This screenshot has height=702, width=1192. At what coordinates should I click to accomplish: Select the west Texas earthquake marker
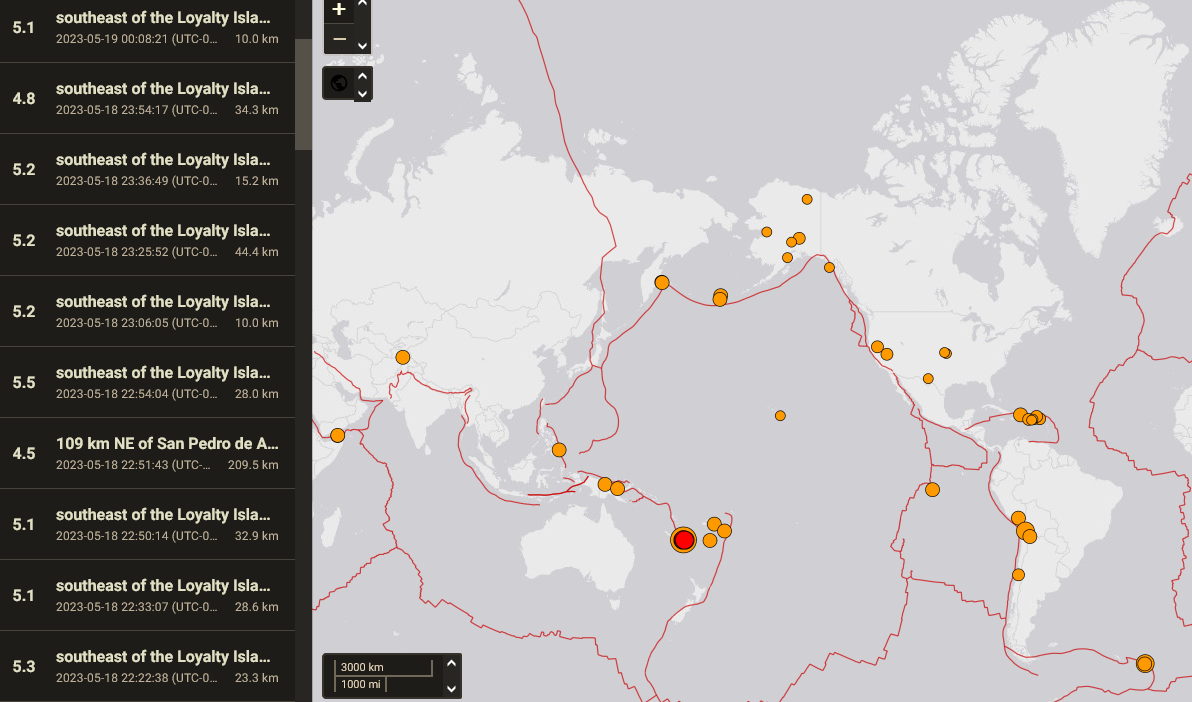(x=928, y=379)
